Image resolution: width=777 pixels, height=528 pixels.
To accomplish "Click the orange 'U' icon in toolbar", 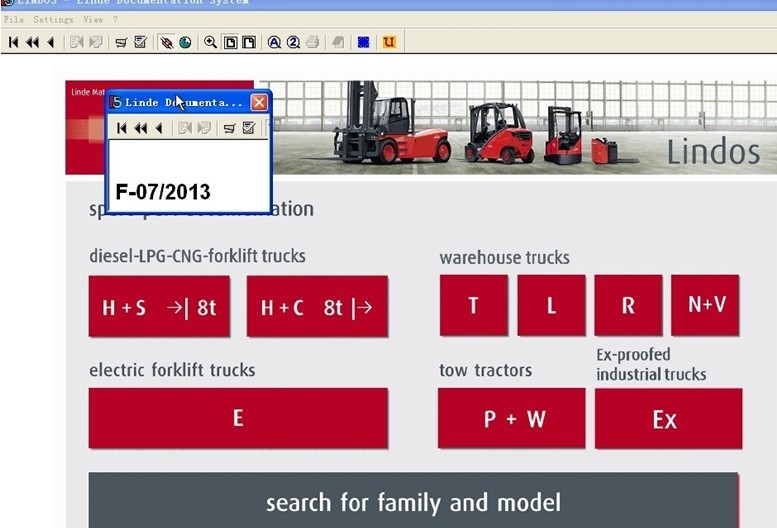I will [x=389, y=43].
